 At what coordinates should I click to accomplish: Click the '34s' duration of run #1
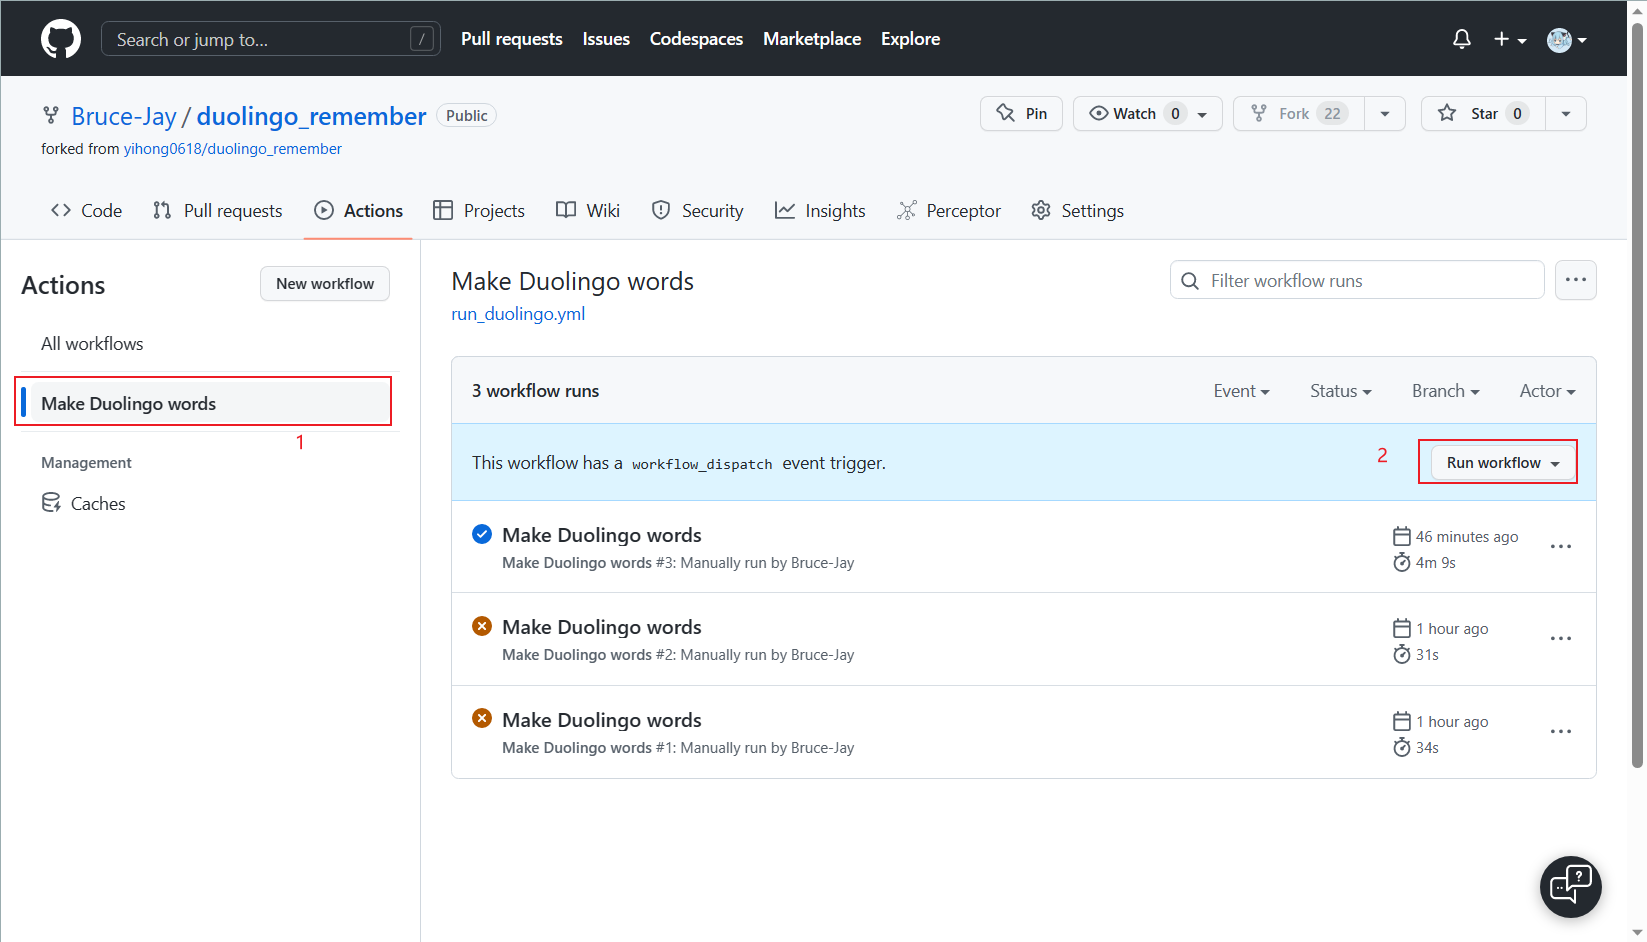coord(1427,748)
